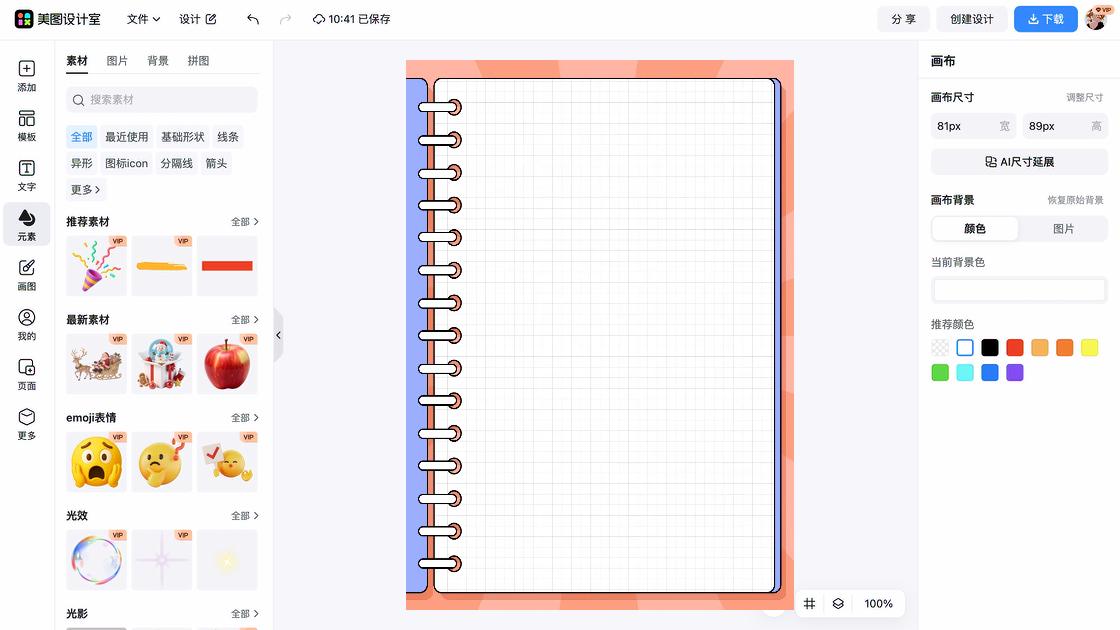Filter materials by 基础形状

pos(182,136)
